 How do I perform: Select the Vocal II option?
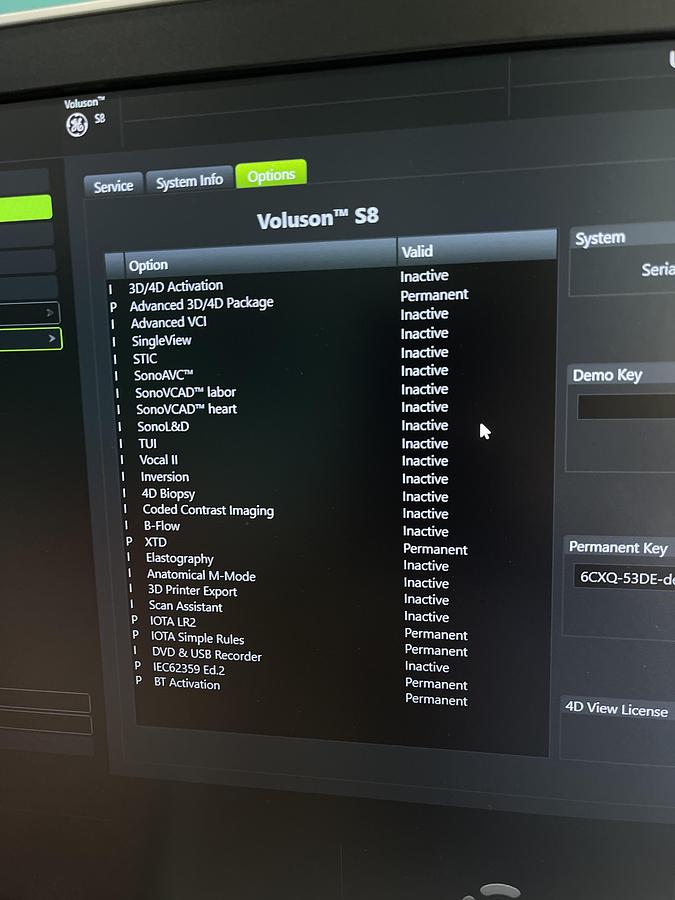coord(158,460)
